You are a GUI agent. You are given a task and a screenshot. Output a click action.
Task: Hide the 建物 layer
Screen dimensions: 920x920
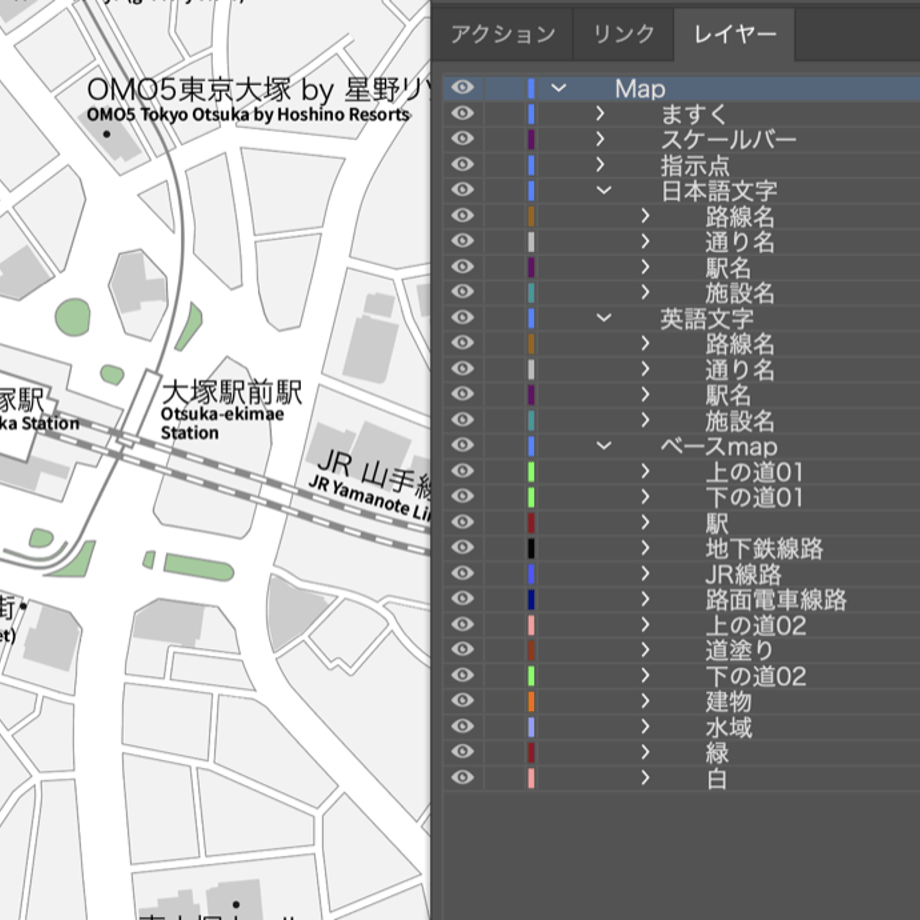click(462, 701)
